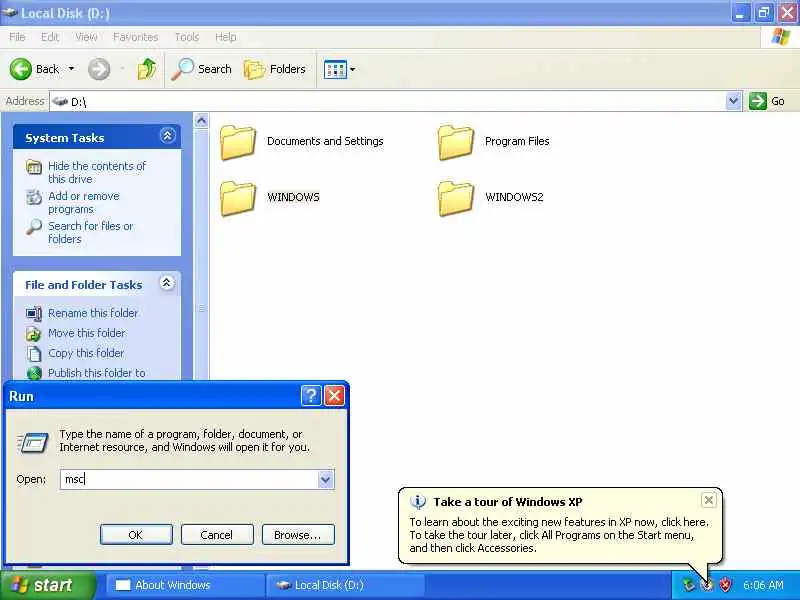Screen dimensions: 800x600
Task: Open the Start menu
Action: point(48,585)
